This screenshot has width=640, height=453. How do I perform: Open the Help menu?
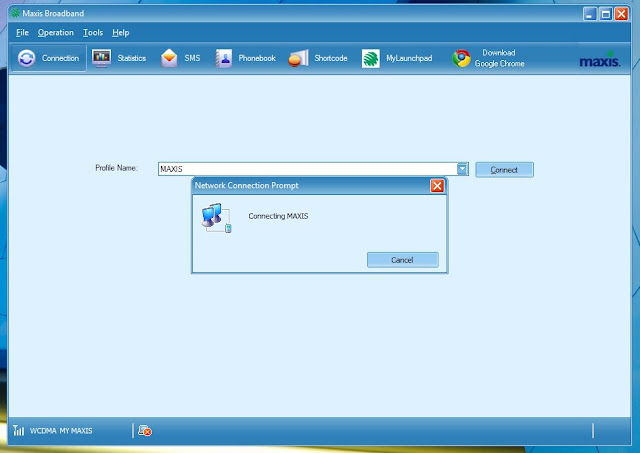[x=120, y=33]
